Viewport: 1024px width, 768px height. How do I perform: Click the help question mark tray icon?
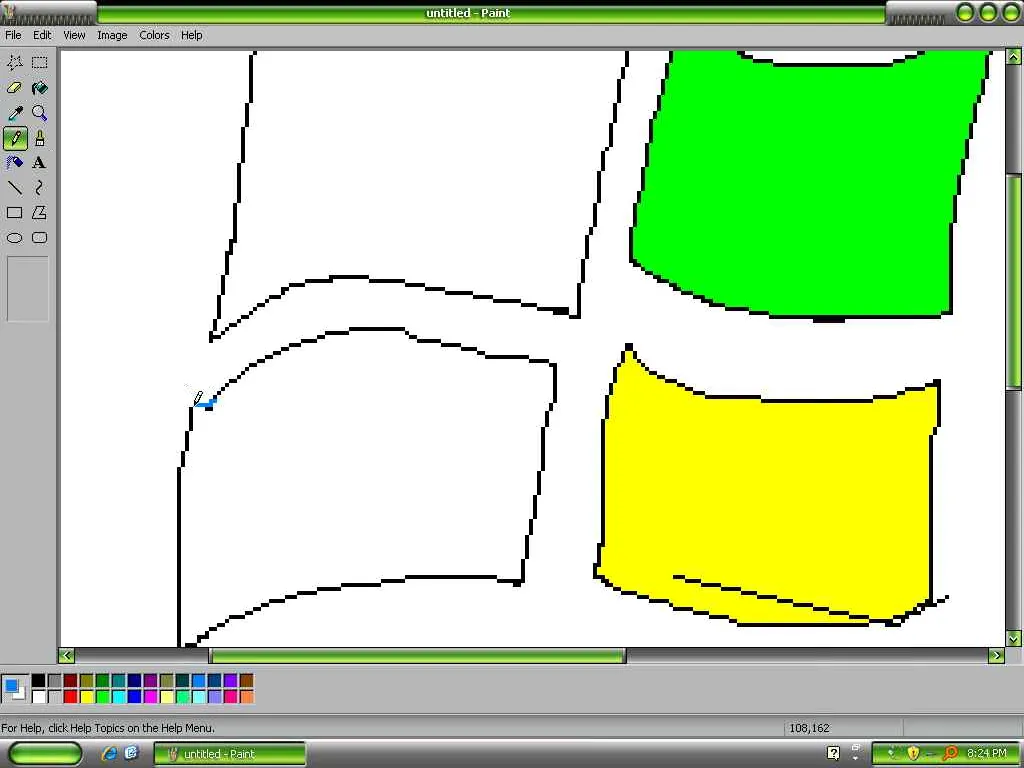coord(833,754)
